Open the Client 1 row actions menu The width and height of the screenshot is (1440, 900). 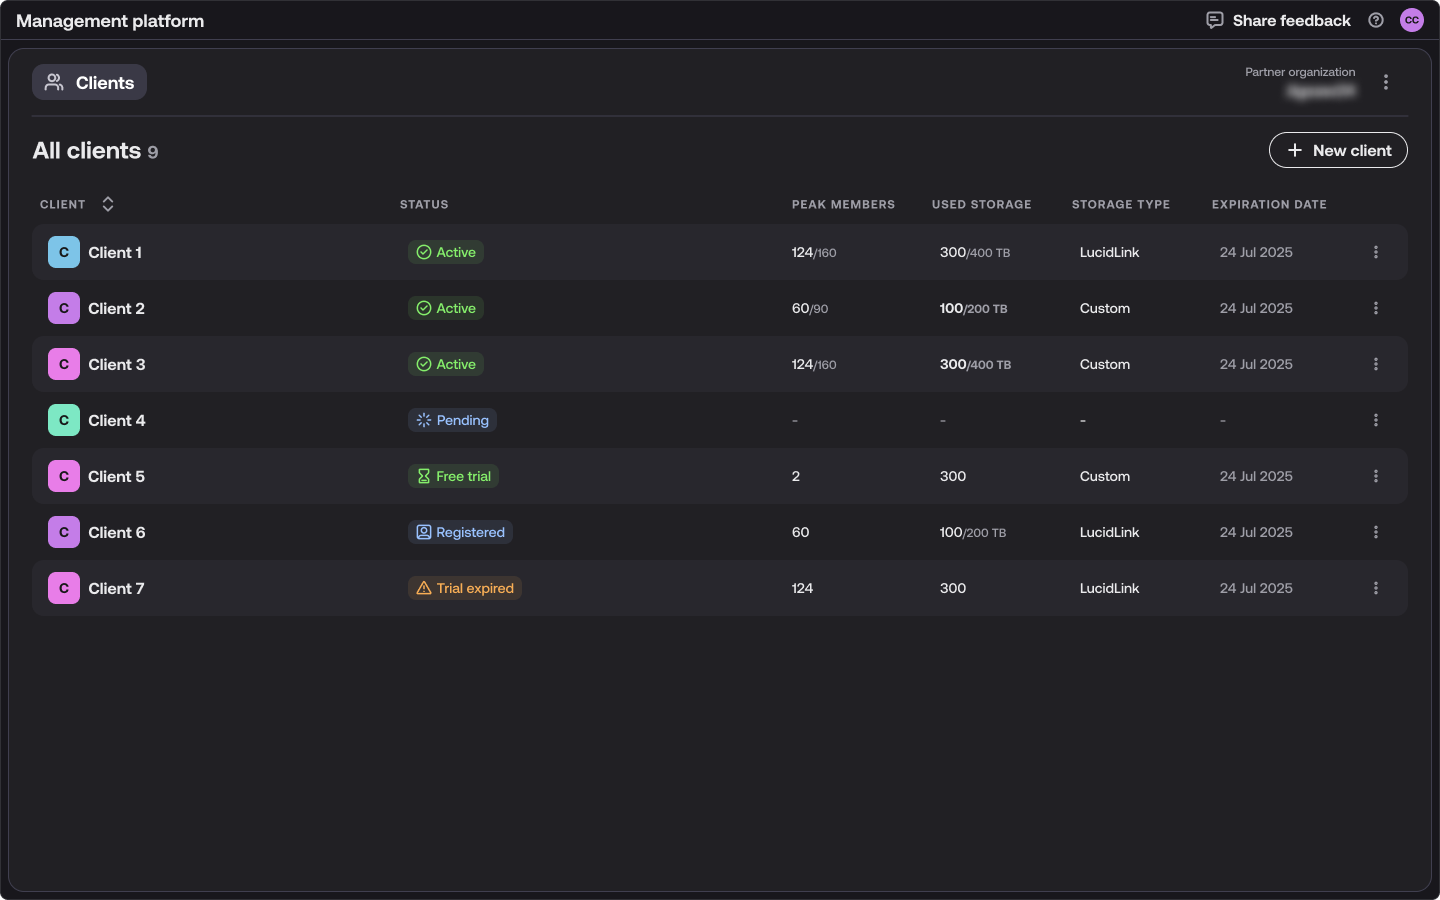tap(1376, 252)
